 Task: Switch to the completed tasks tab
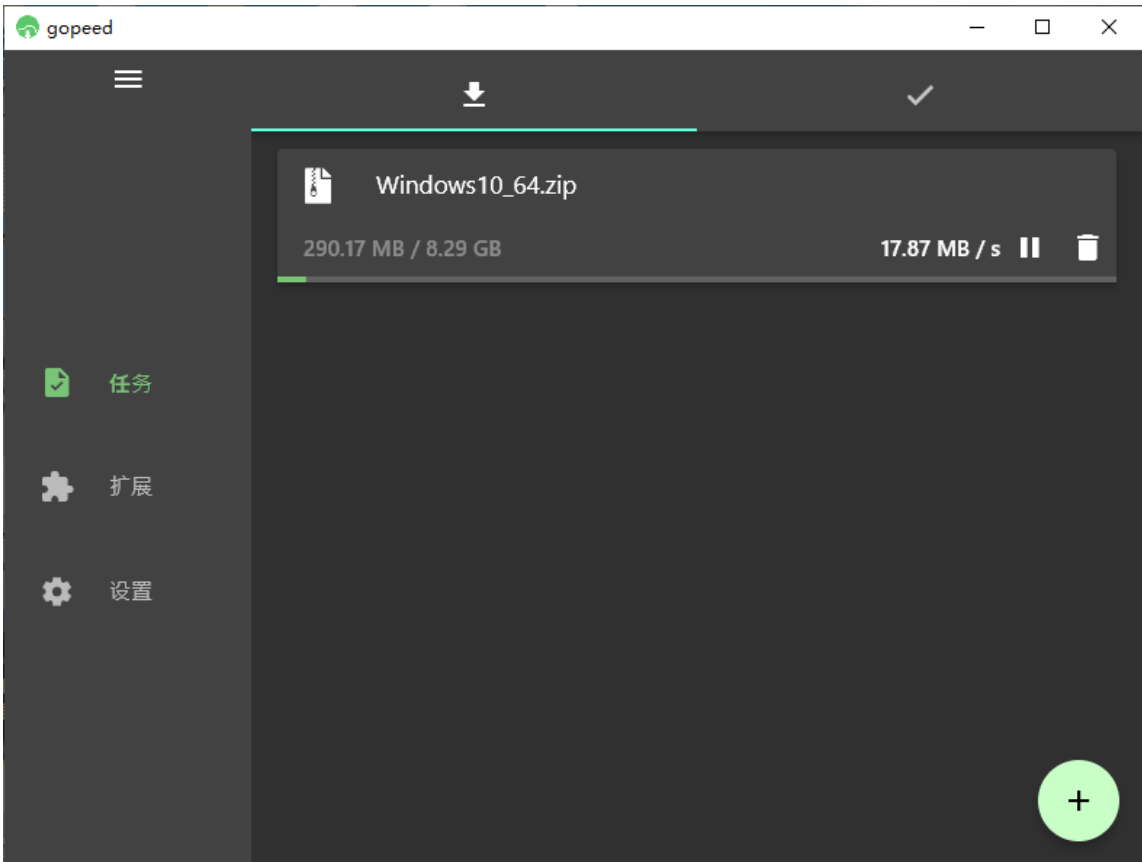(920, 95)
